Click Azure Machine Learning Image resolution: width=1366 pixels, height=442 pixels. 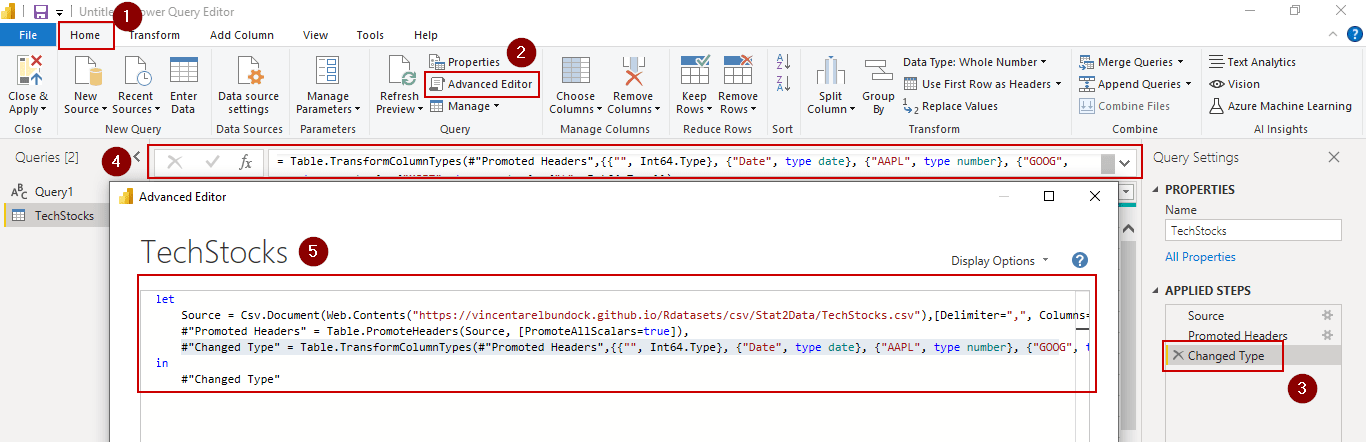click(1280, 106)
